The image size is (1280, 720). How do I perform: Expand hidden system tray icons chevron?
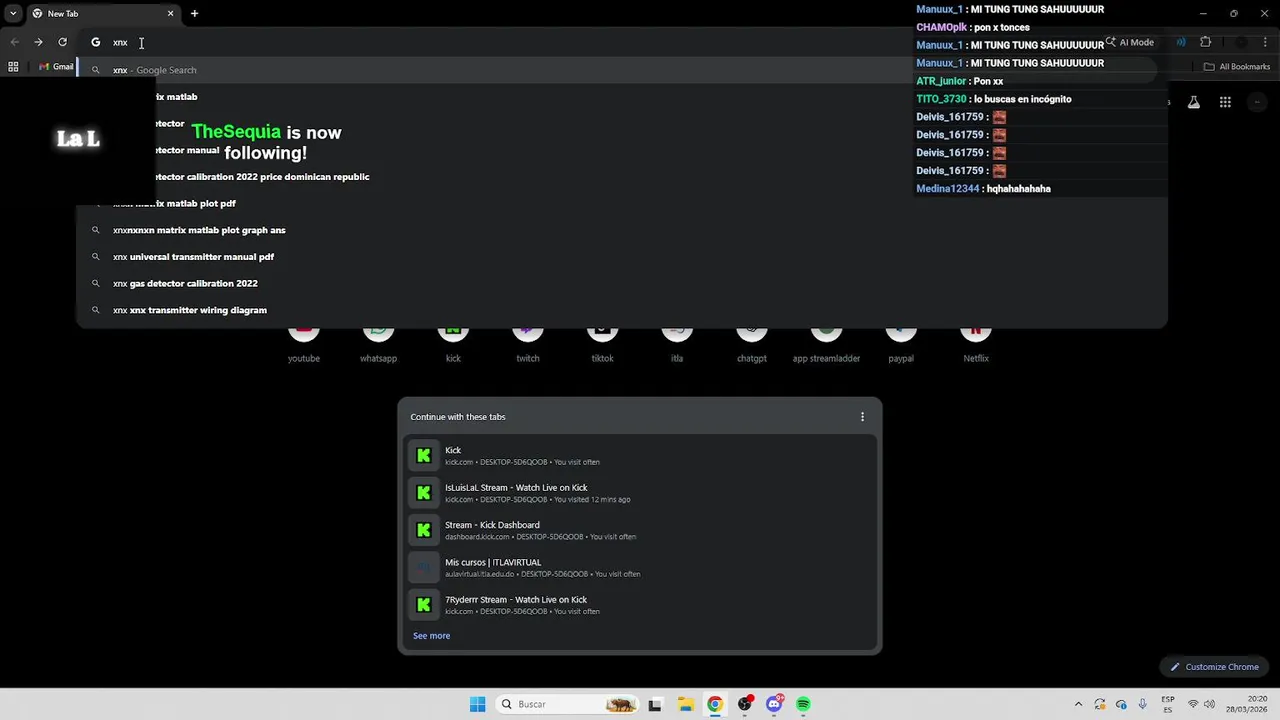tap(1078, 704)
